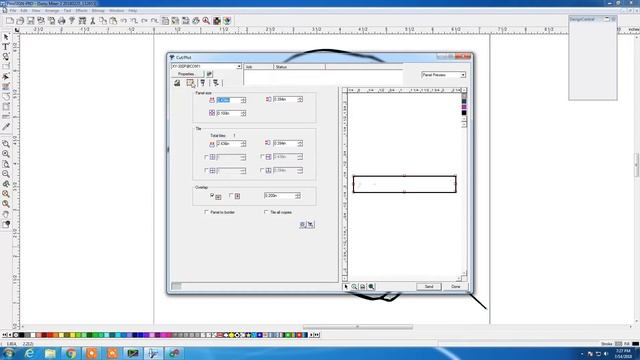Image resolution: width=640 pixels, height=360 pixels.
Task: Click the magnifier icon in main toolbar
Action: (x=206, y=20)
